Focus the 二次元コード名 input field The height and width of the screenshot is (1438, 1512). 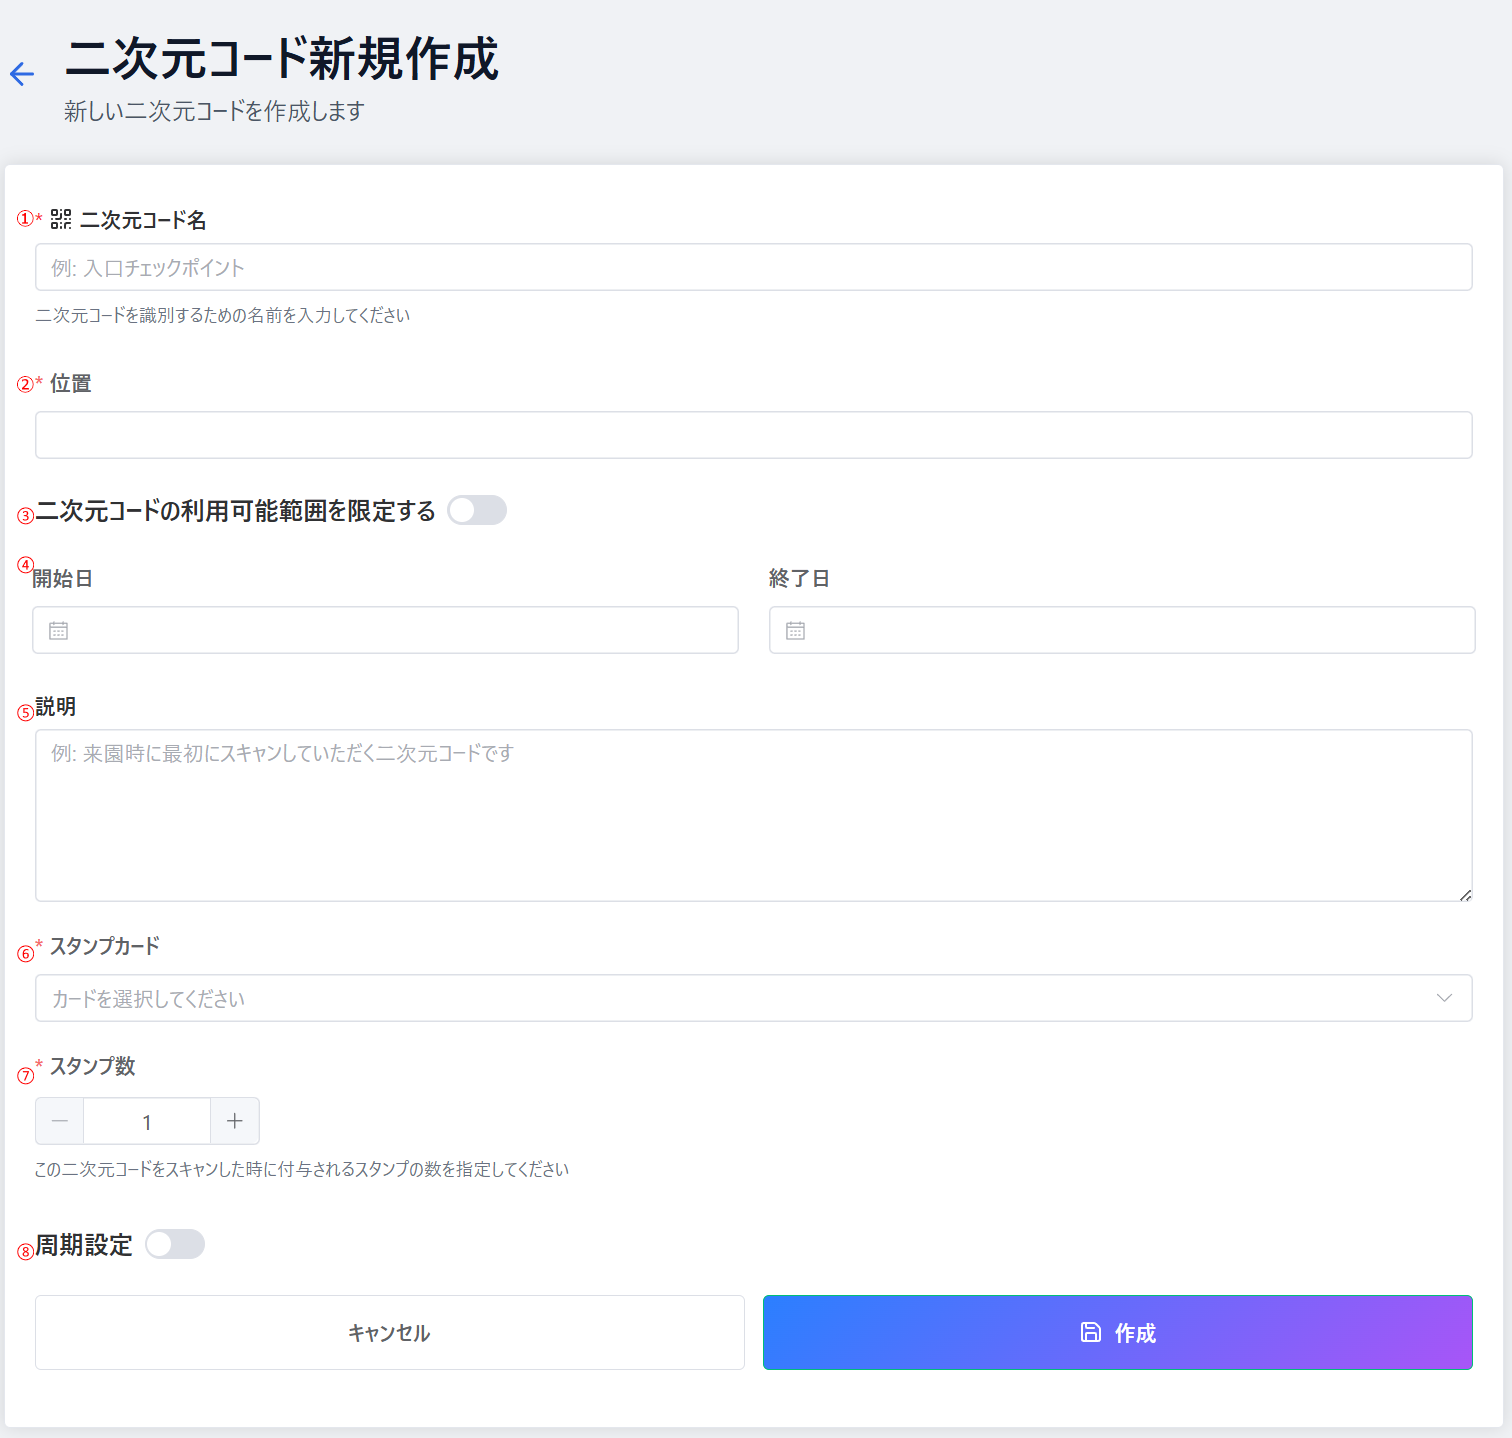[753, 267]
